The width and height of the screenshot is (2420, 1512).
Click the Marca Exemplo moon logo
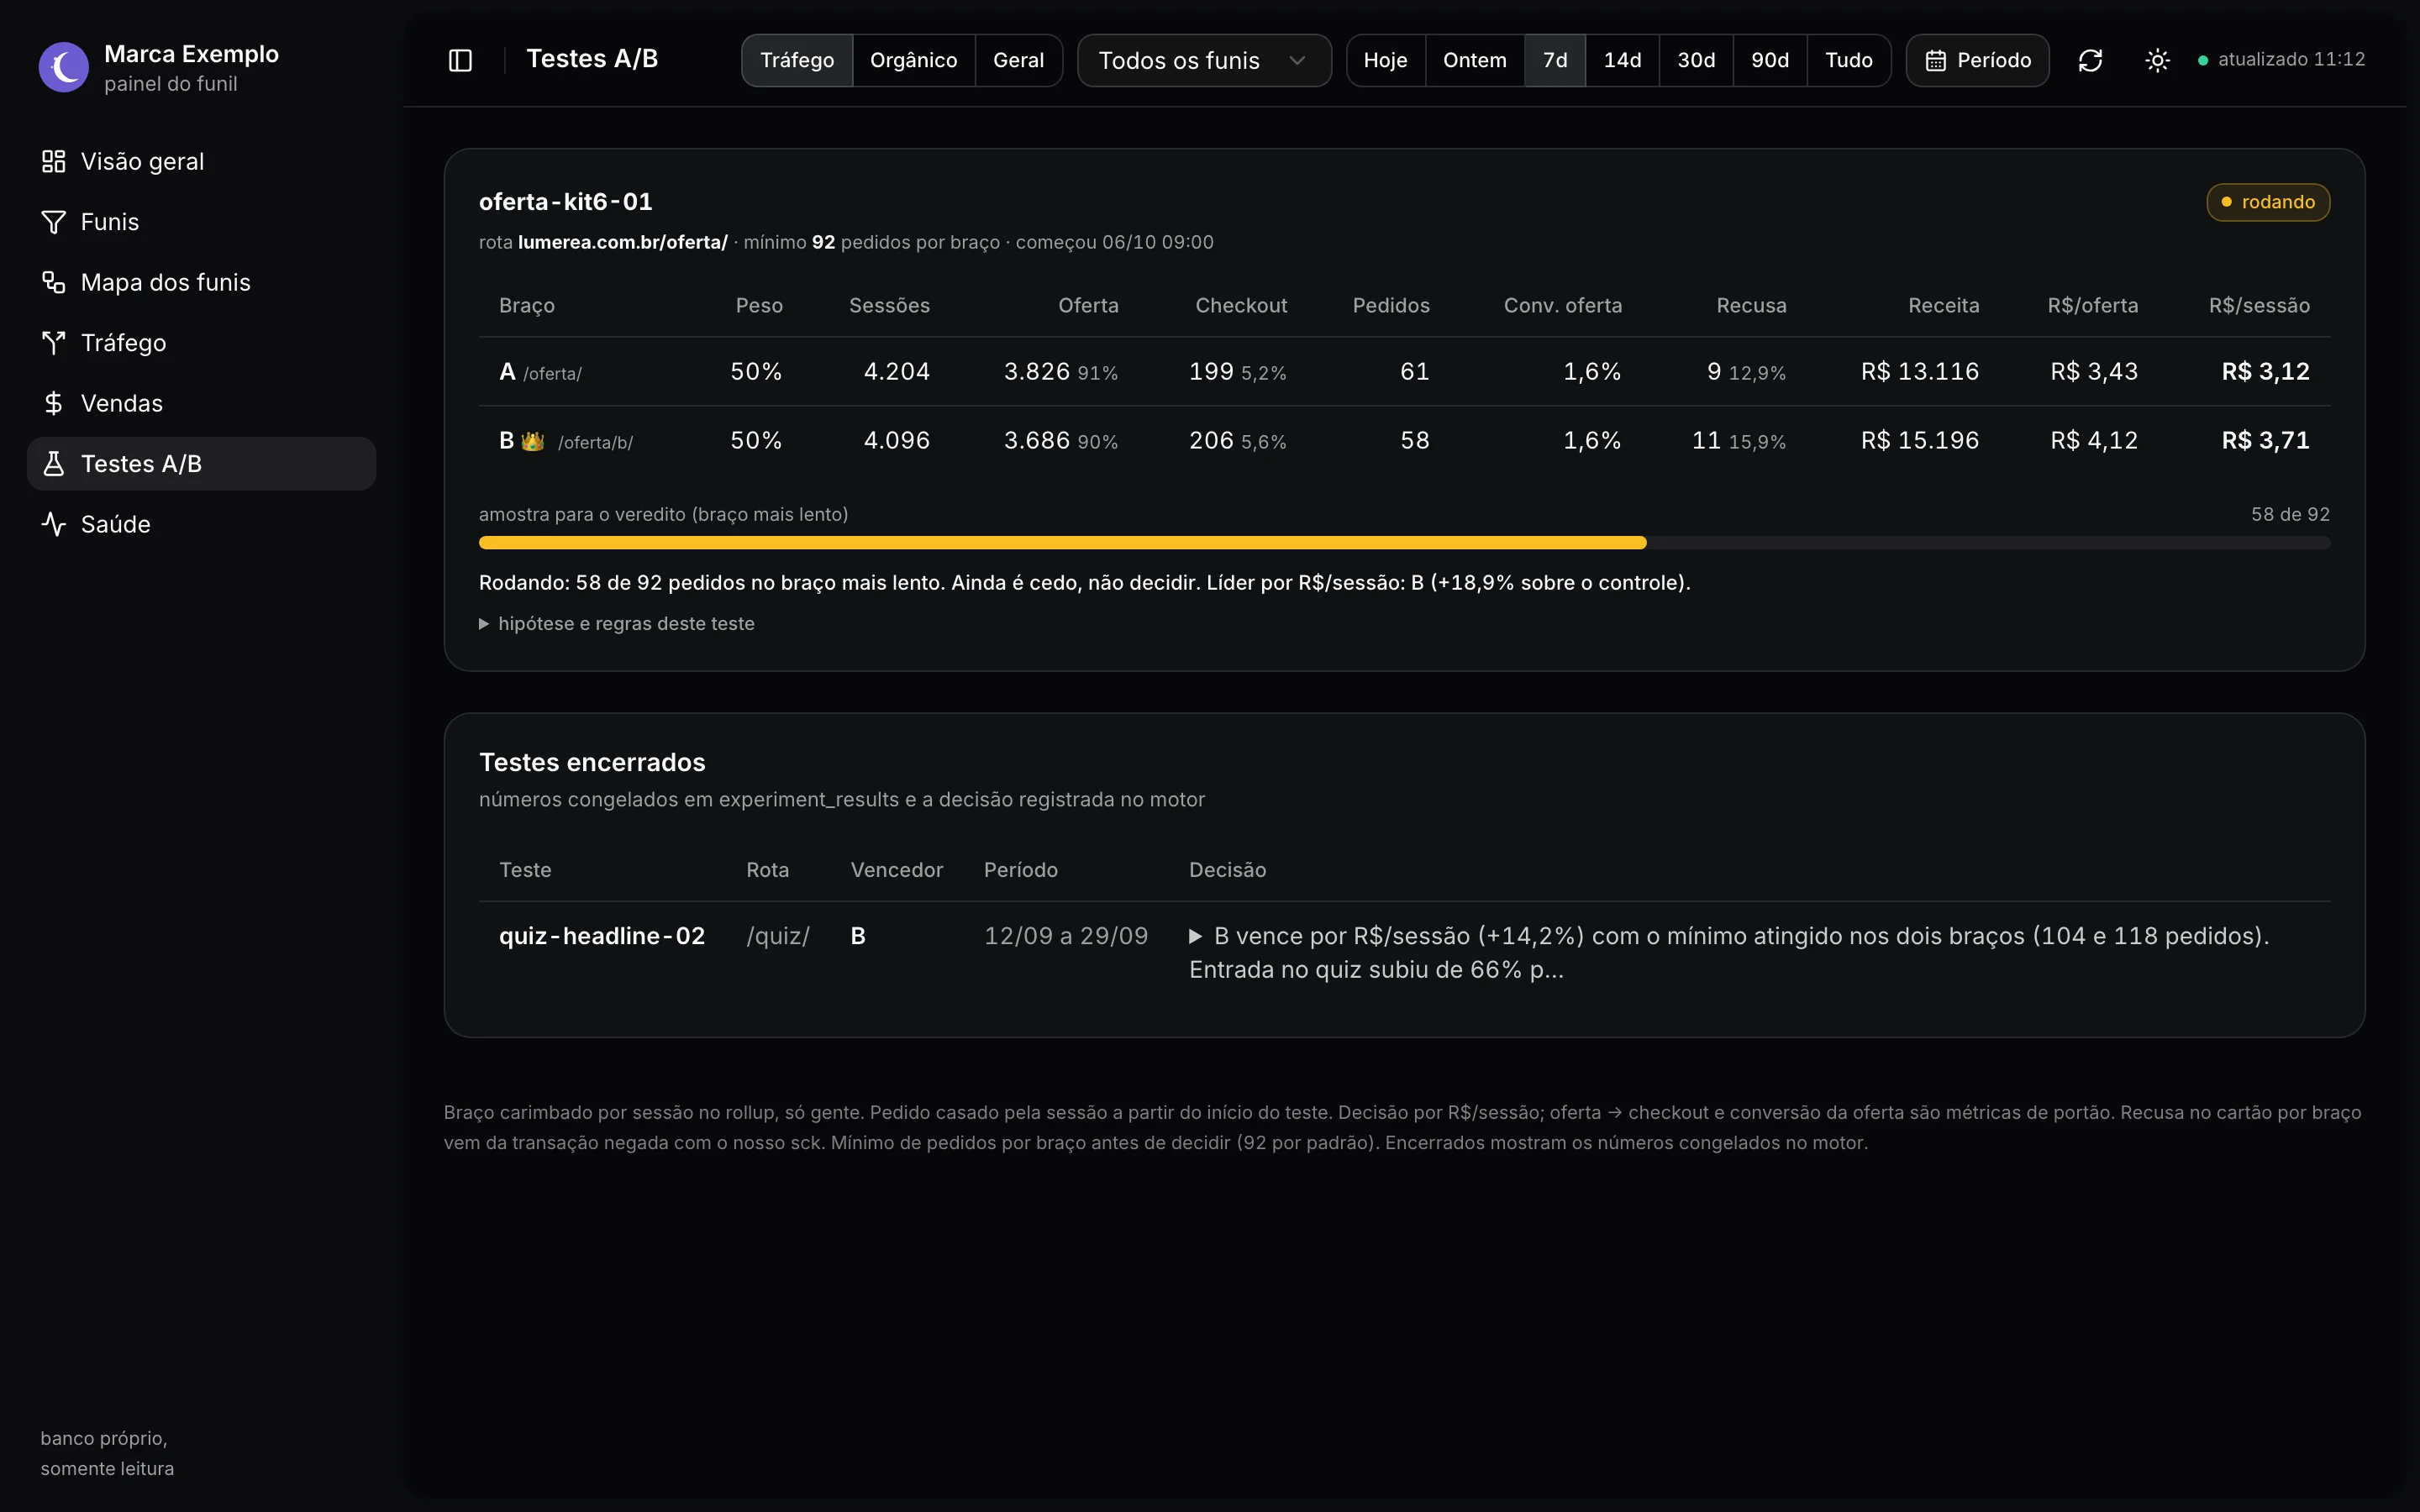tap(64, 67)
